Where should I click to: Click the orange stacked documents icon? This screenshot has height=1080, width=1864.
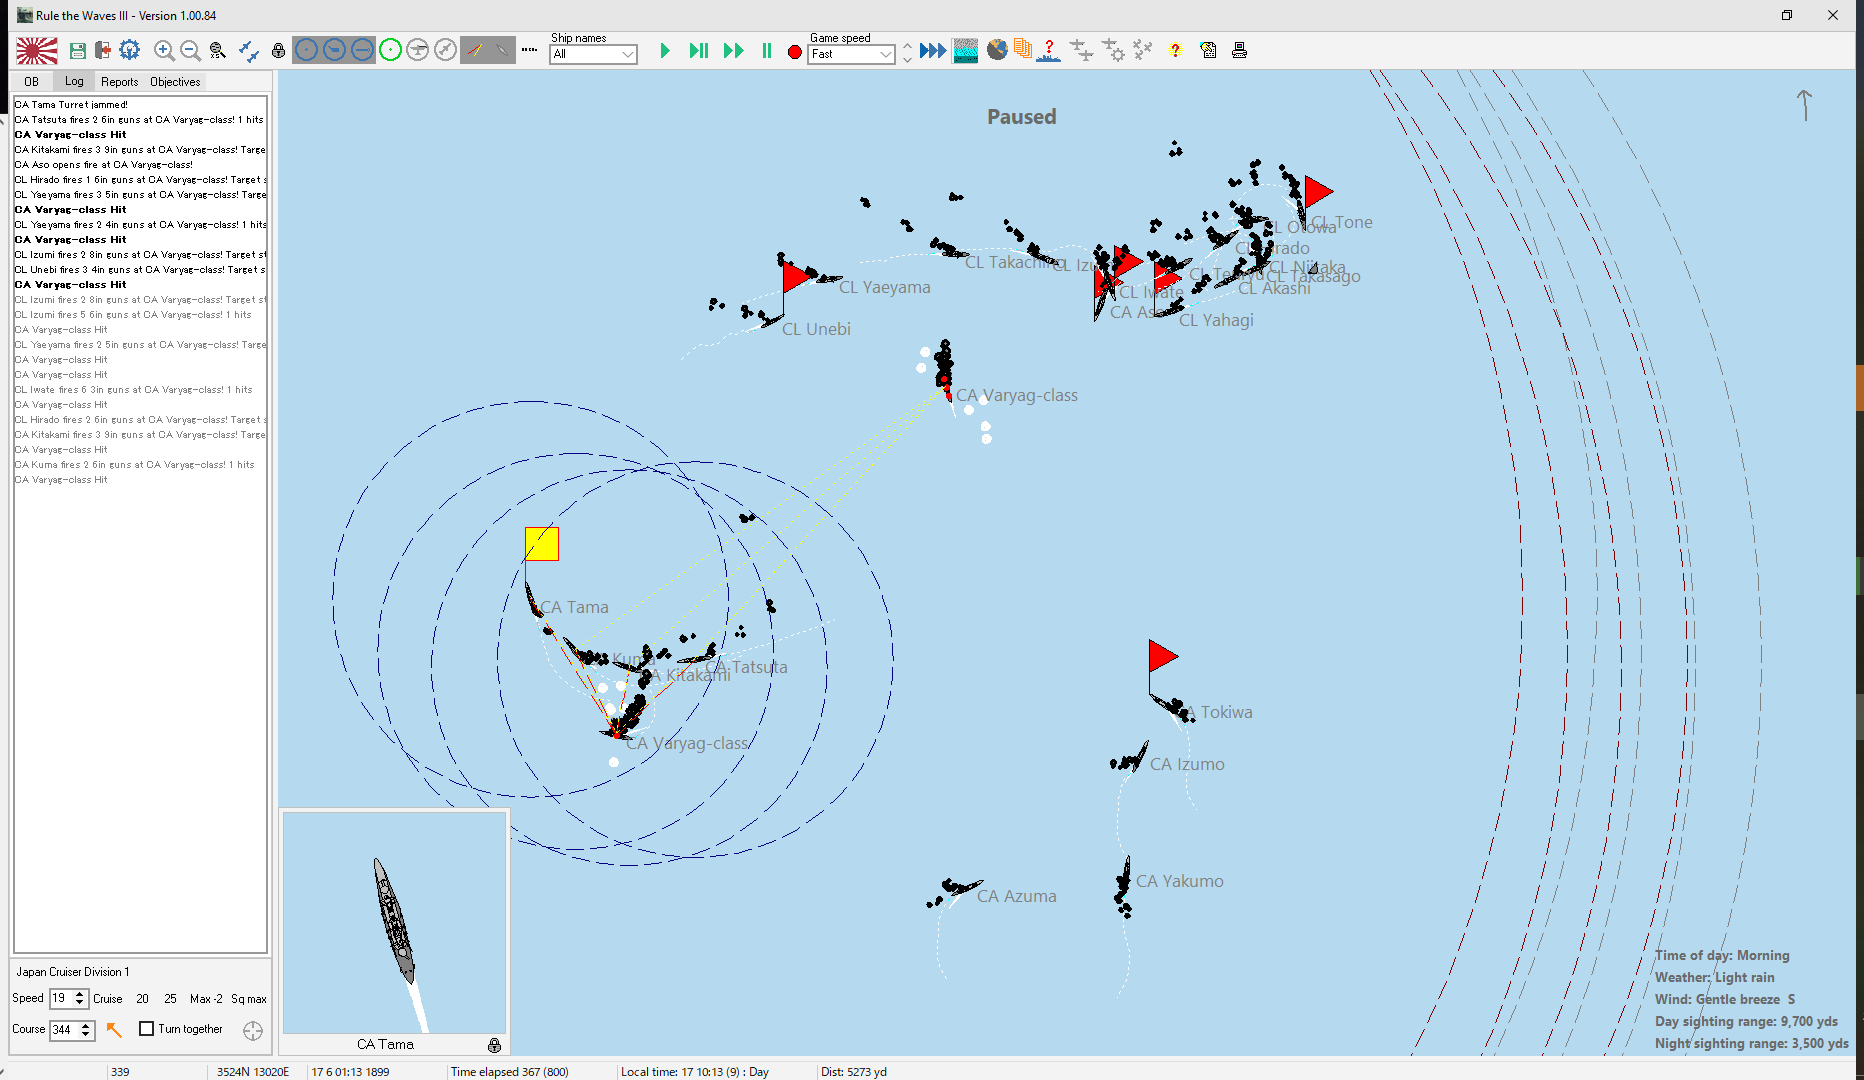[1022, 50]
